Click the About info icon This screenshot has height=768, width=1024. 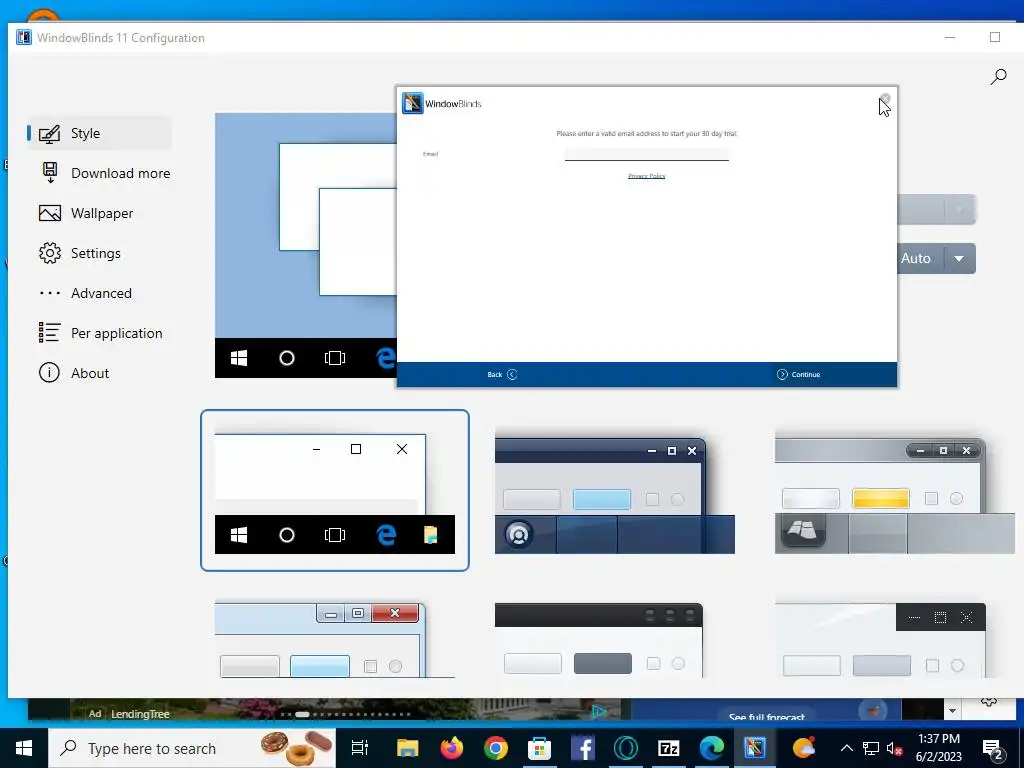[50, 373]
